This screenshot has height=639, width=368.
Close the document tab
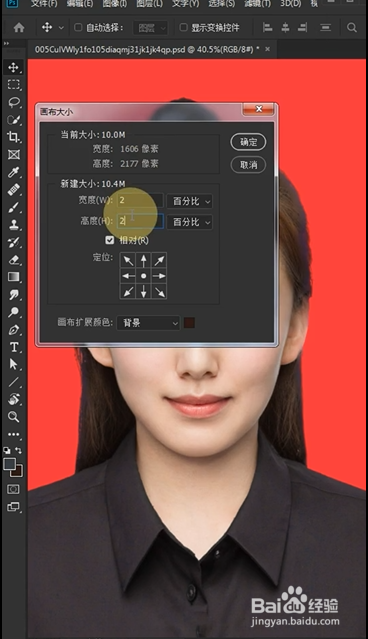pos(267,49)
